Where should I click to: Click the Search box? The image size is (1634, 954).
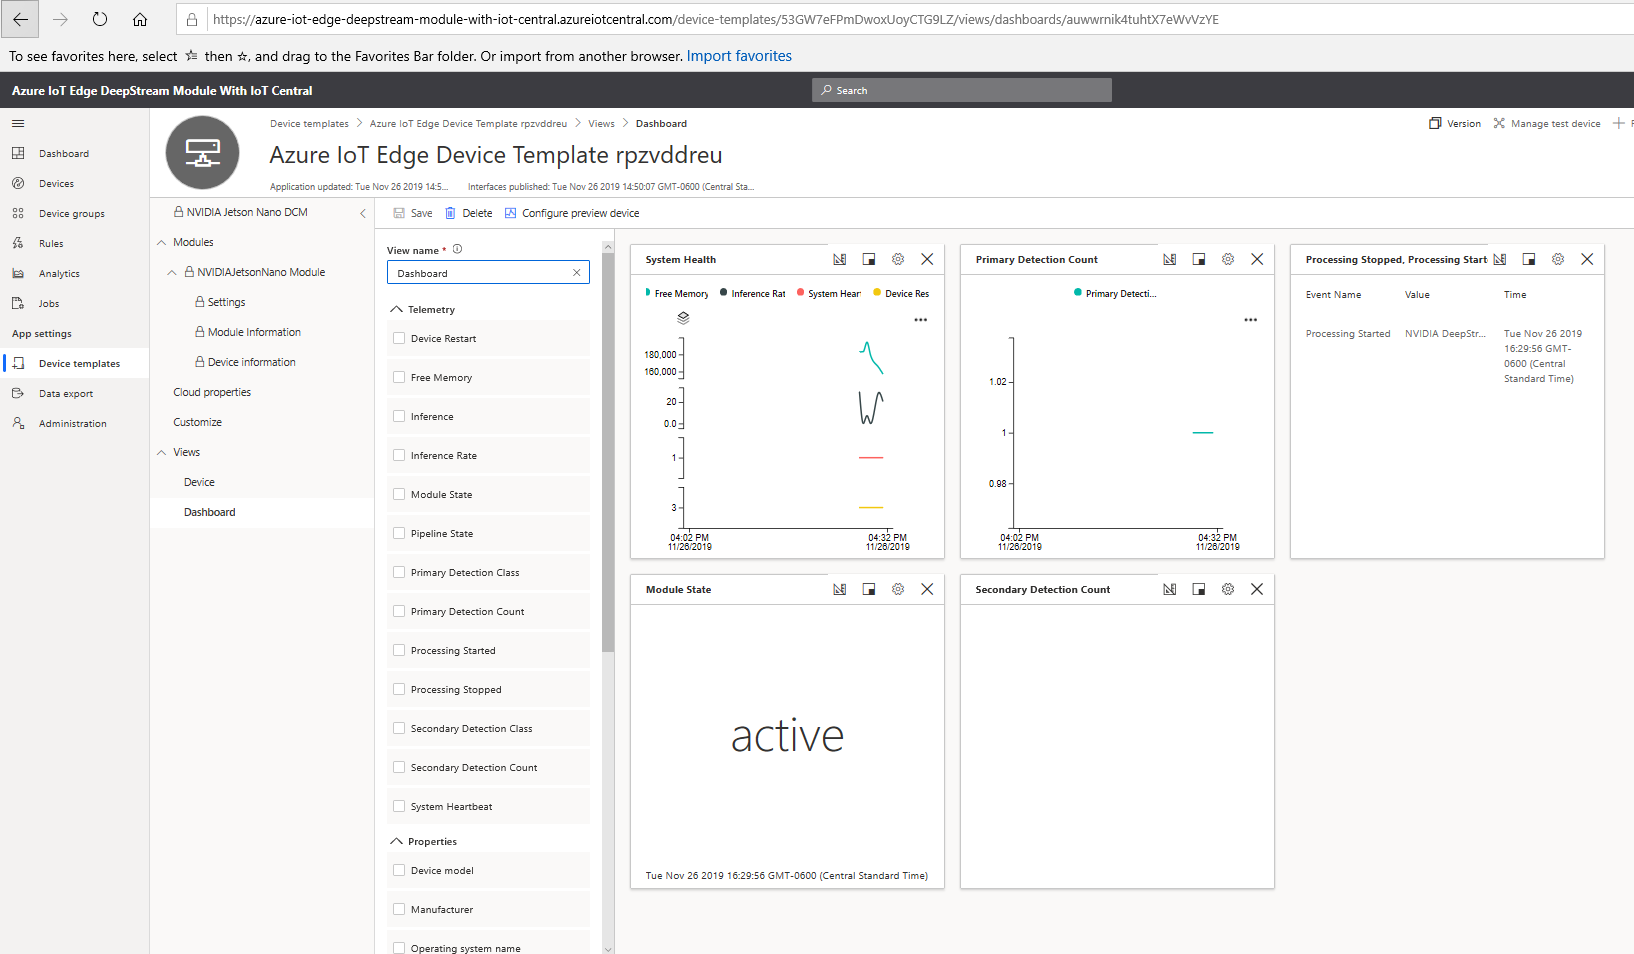(x=962, y=90)
